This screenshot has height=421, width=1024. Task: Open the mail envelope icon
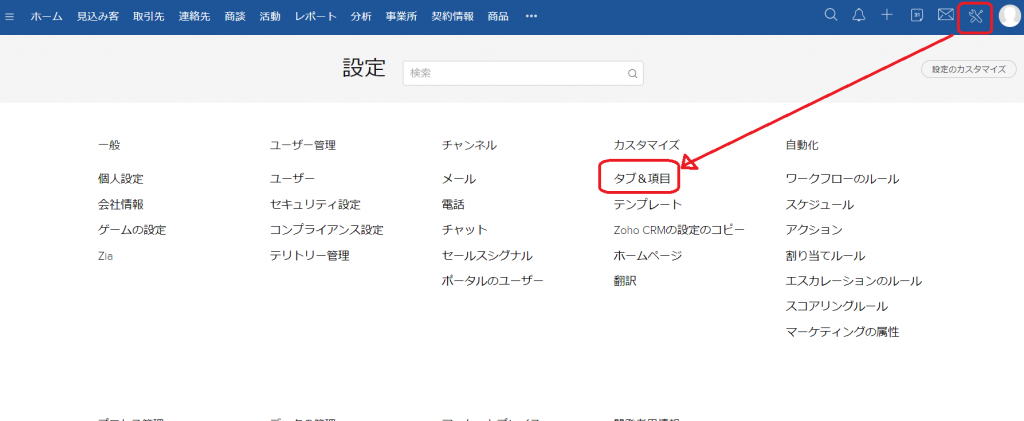[x=946, y=15]
